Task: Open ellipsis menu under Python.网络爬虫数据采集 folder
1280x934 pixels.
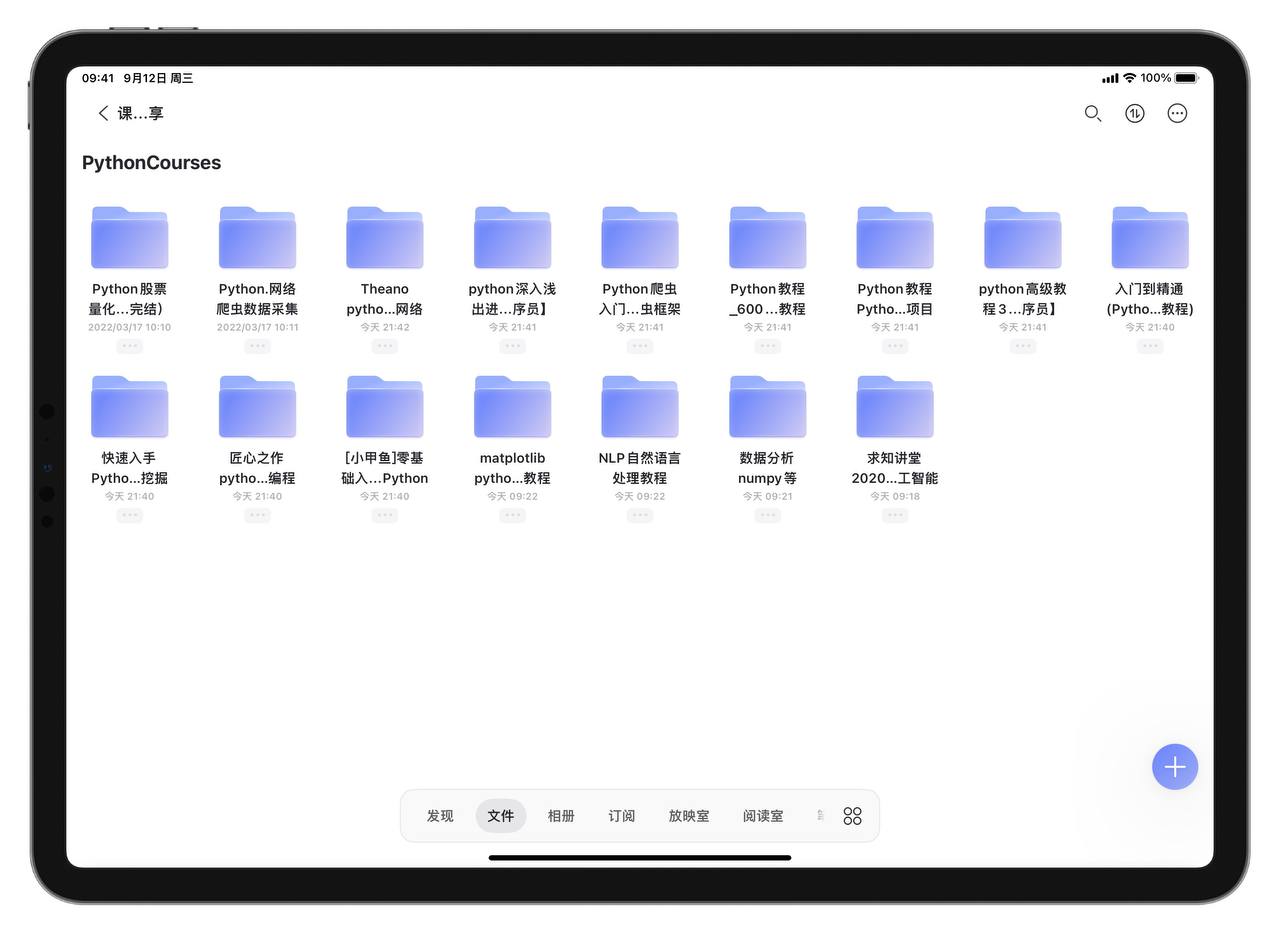Action: click(257, 346)
